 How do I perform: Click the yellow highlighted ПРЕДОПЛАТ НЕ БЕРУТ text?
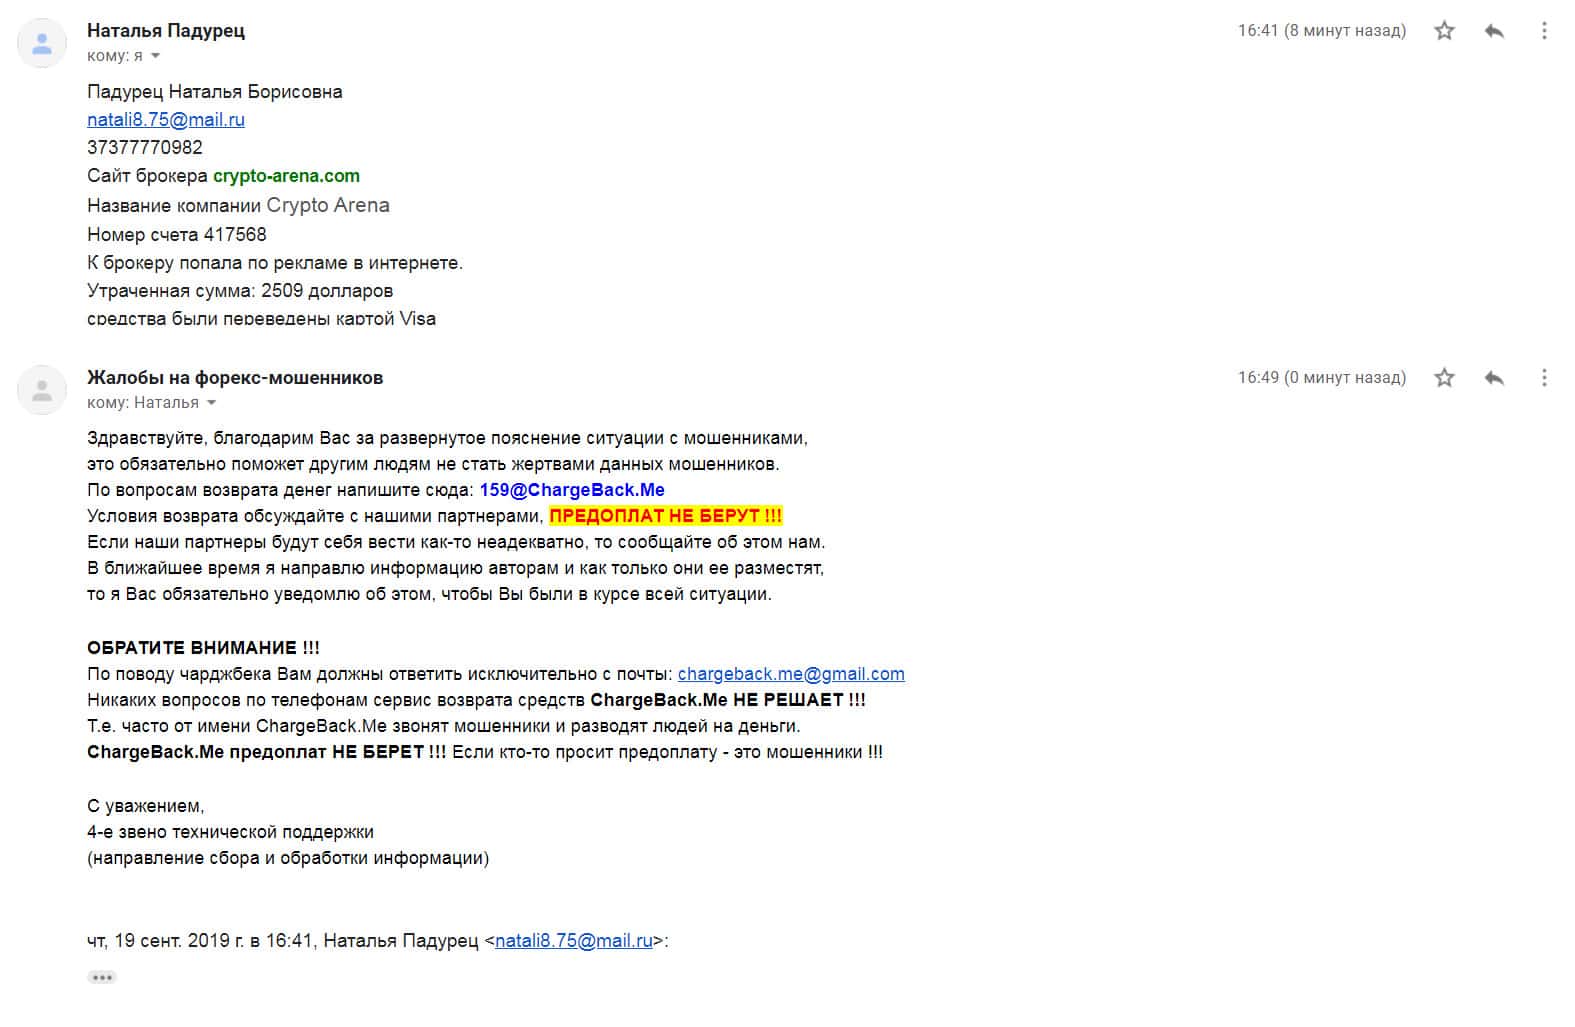pos(666,516)
